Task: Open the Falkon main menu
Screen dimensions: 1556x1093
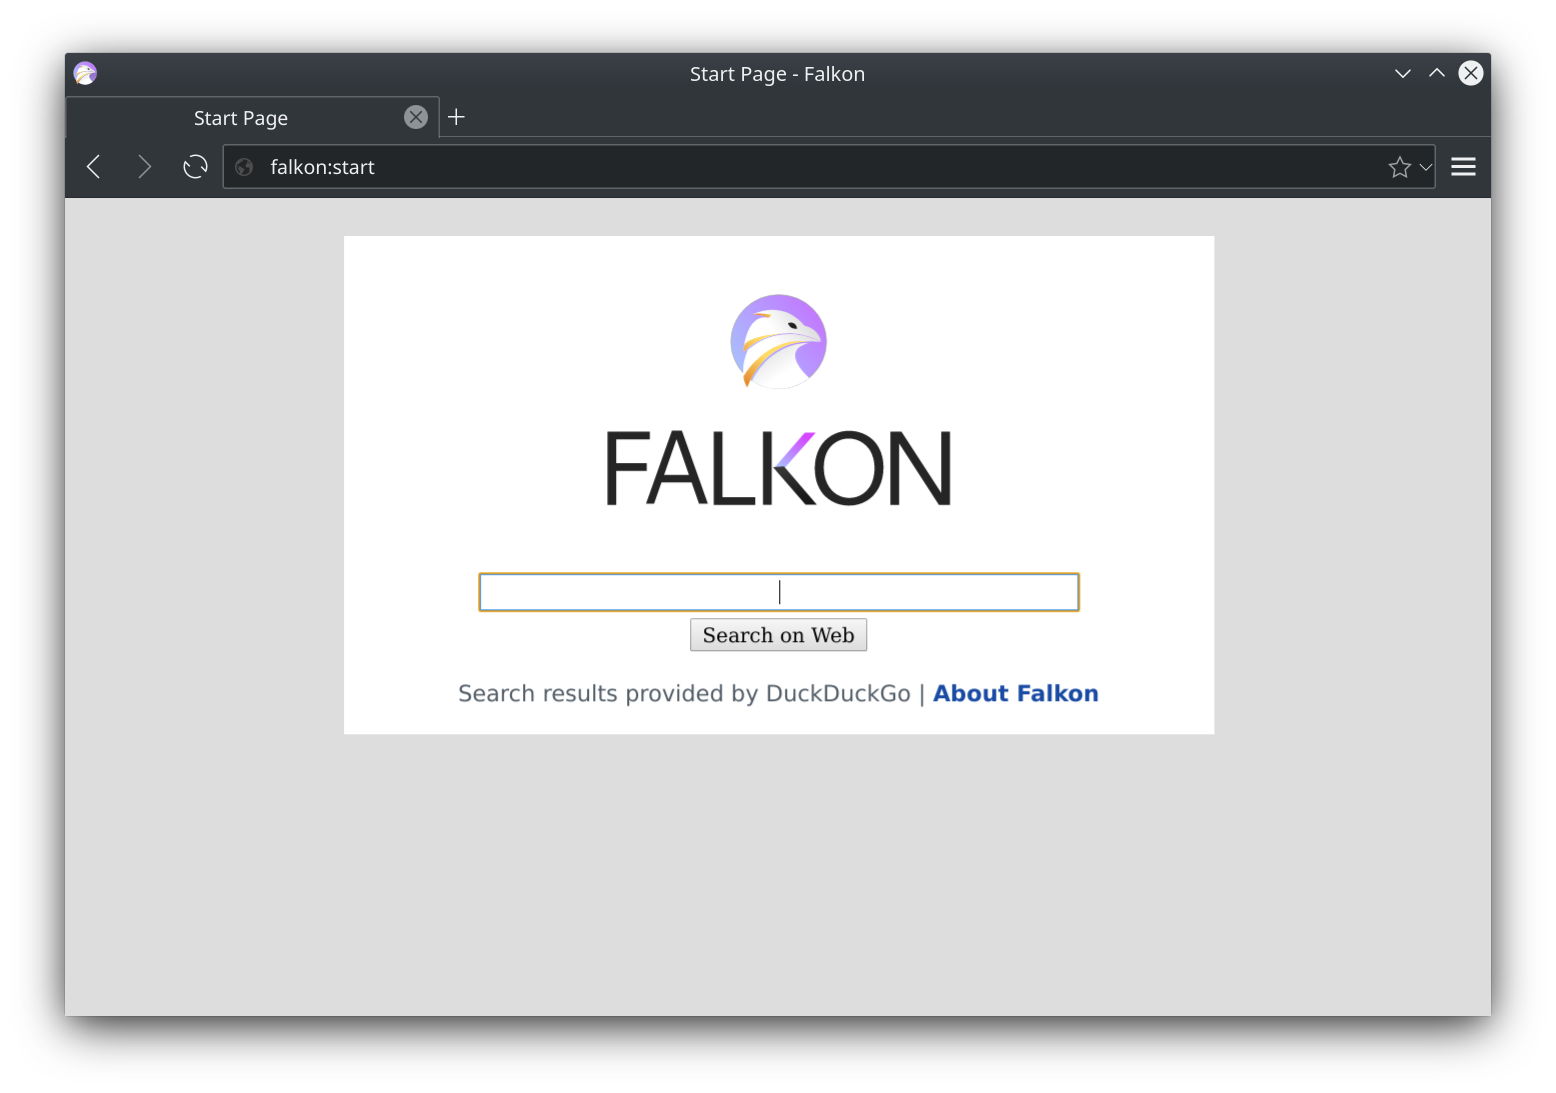Action: (1462, 166)
